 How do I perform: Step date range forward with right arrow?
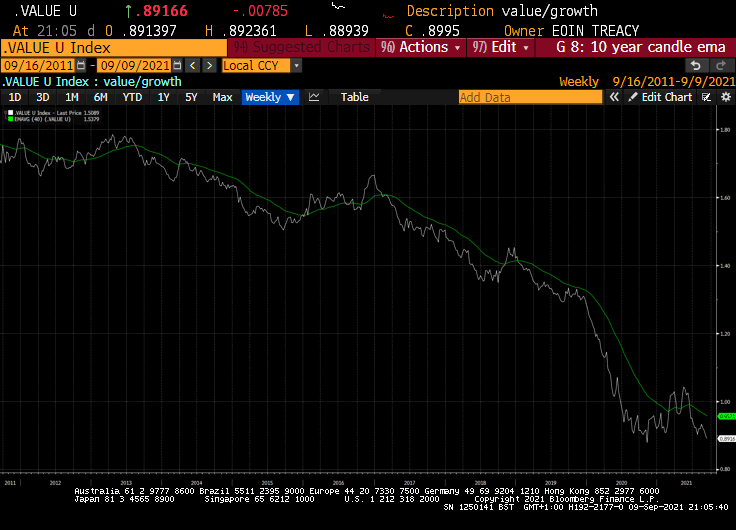[x=209, y=65]
